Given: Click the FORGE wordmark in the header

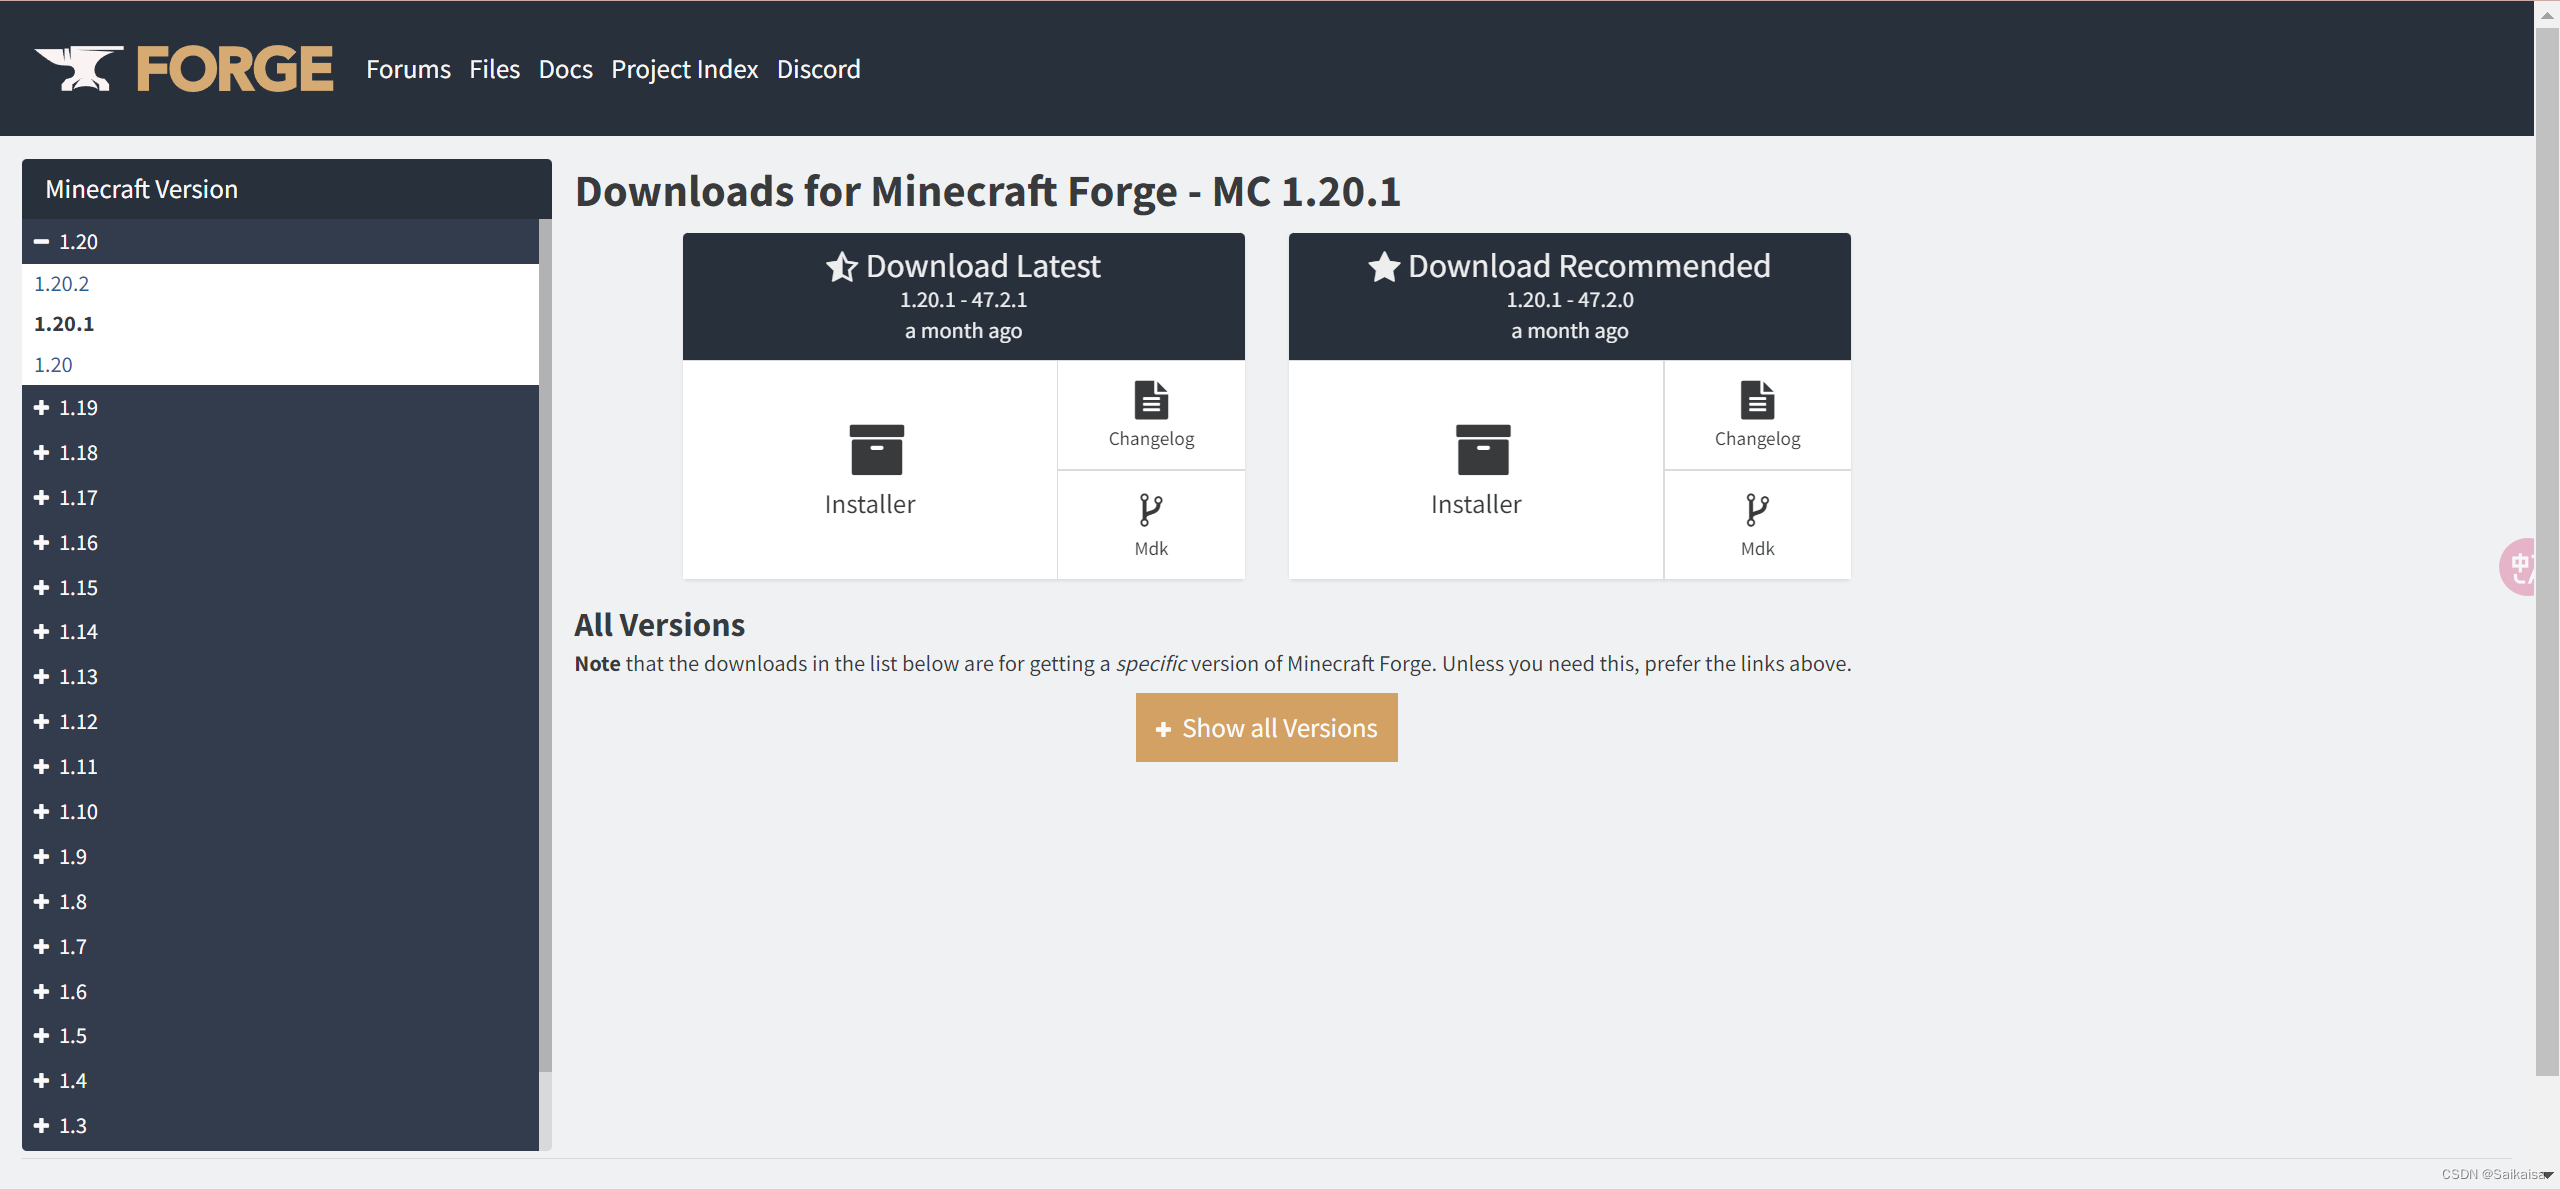Looking at the screenshot, I should tap(235, 69).
